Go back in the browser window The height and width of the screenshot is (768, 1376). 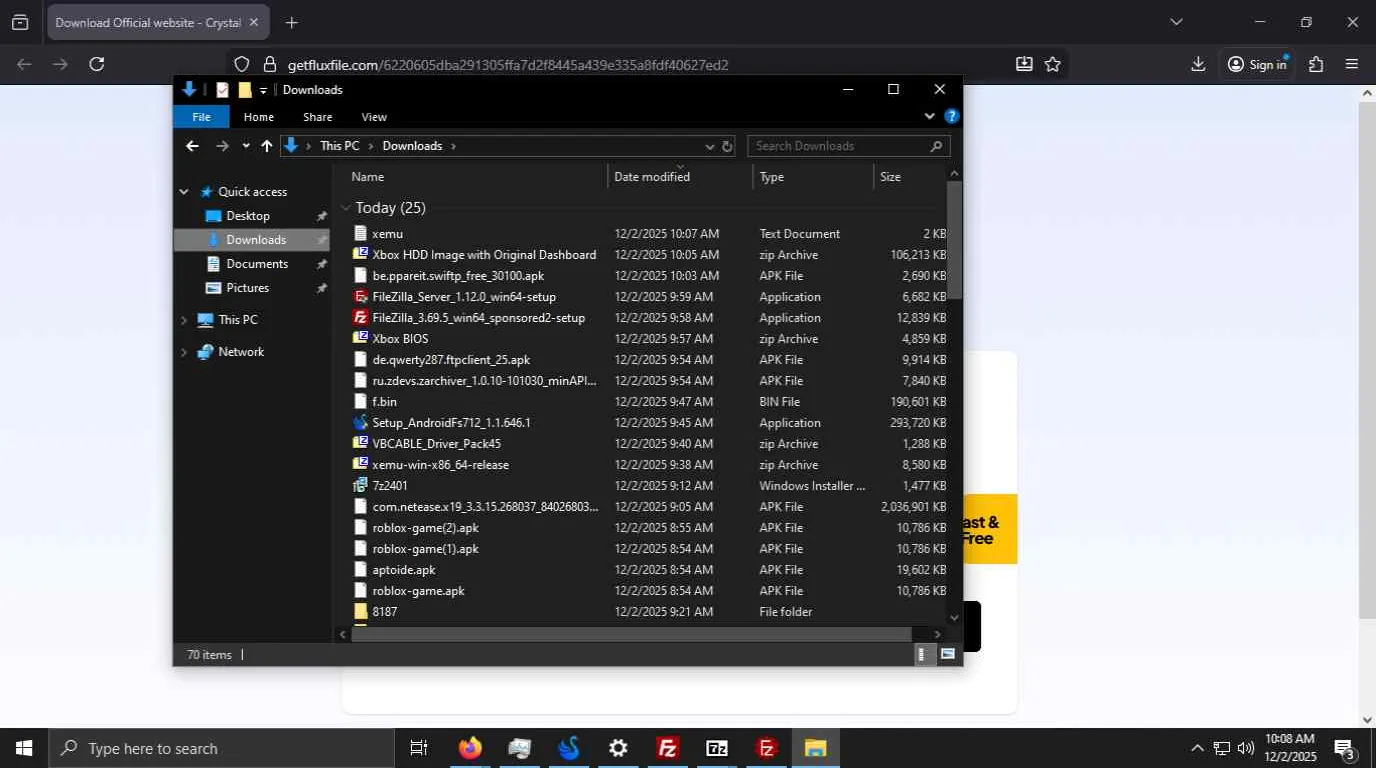coord(24,64)
